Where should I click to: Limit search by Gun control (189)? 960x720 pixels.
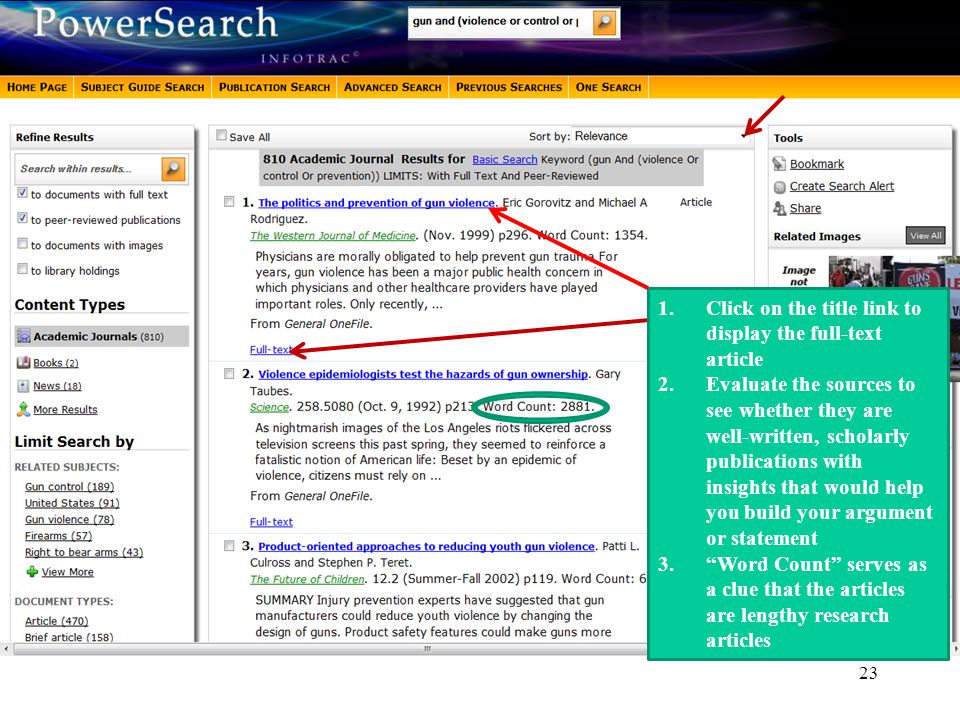coord(69,487)
